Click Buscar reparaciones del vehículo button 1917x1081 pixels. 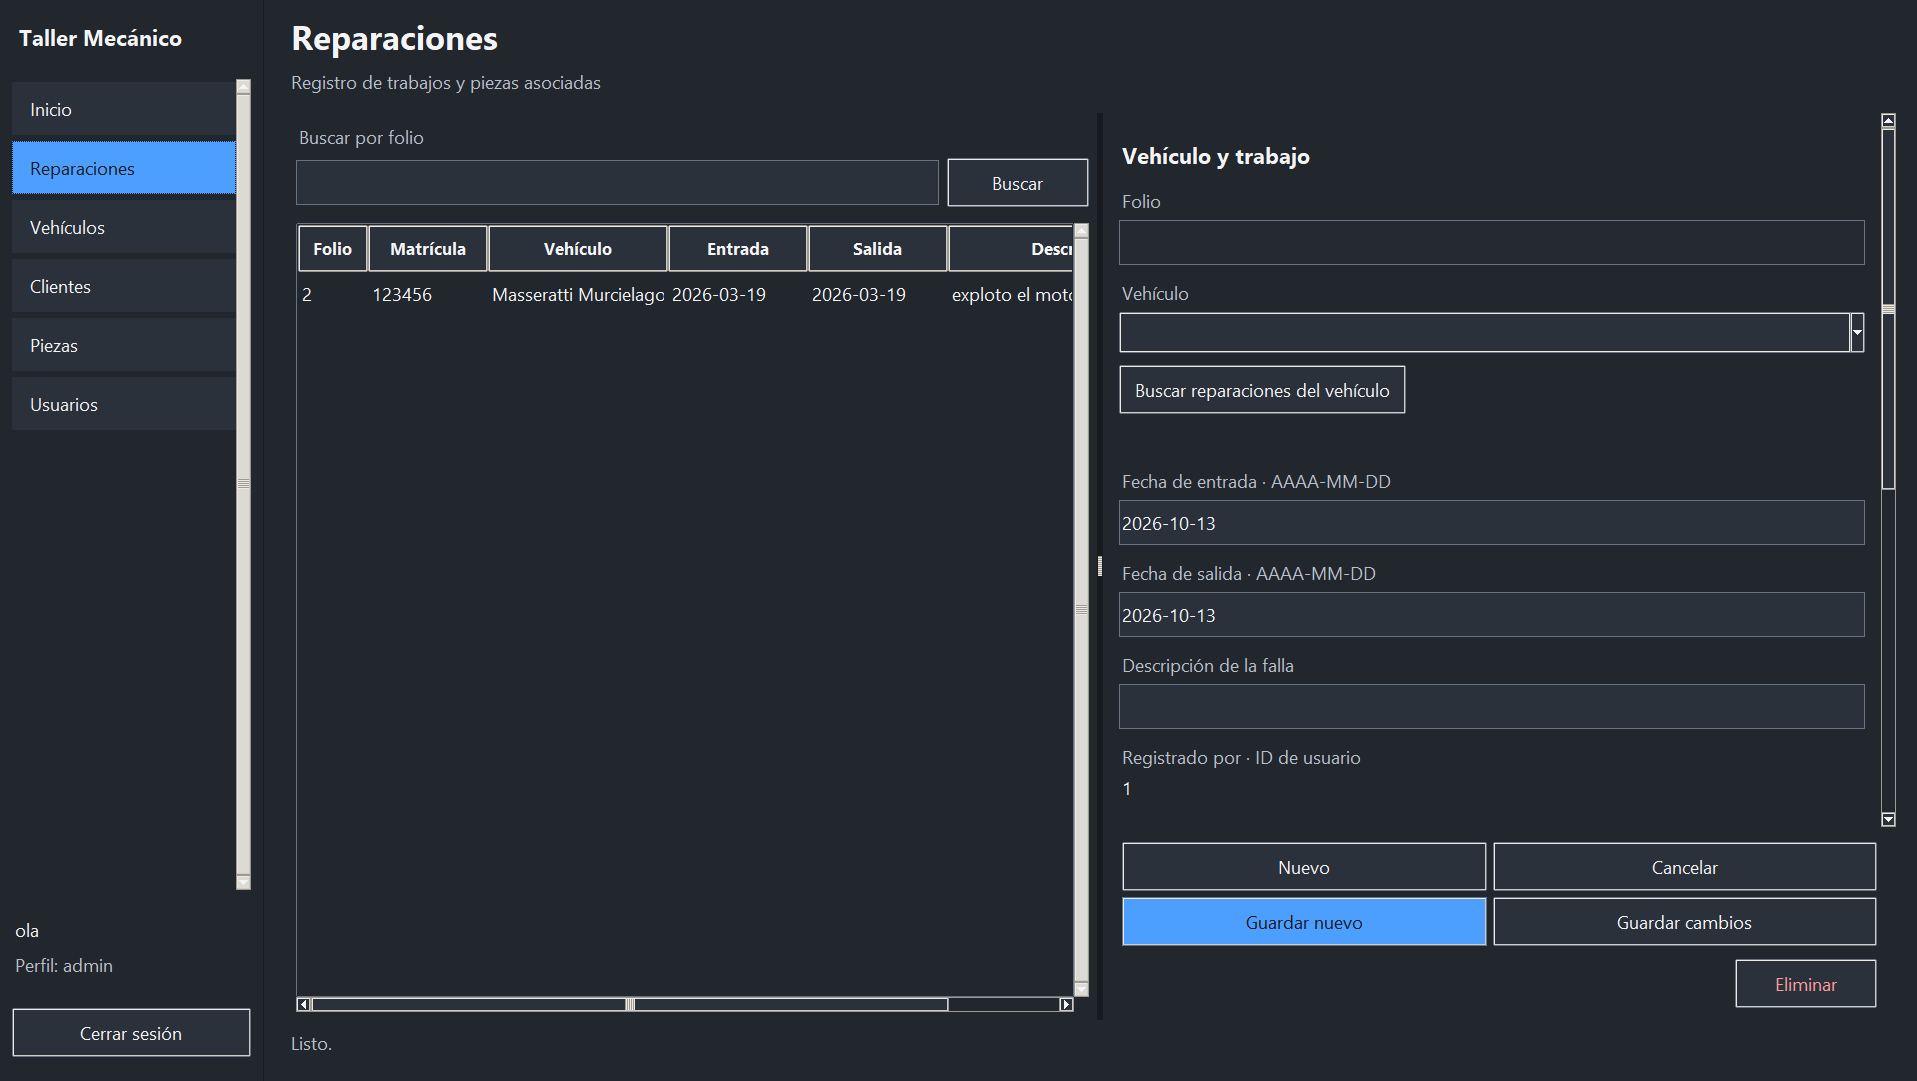pyautogui.click(x=1262, y=390)
